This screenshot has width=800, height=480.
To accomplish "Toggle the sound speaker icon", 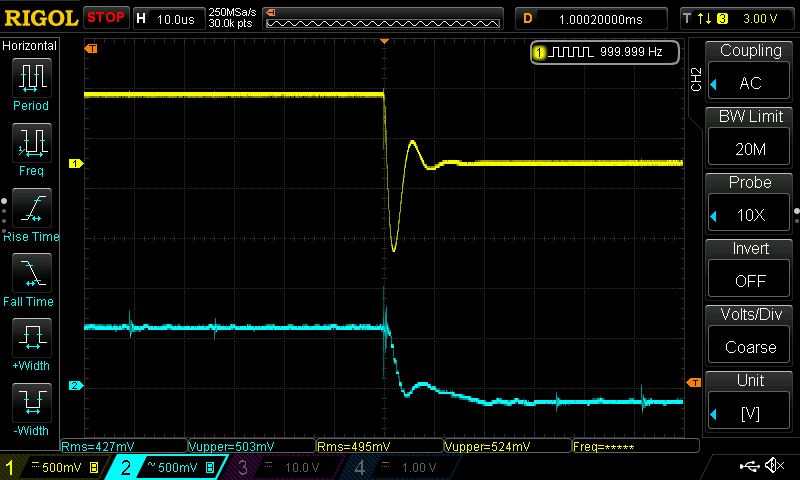I will coord(774,465).
